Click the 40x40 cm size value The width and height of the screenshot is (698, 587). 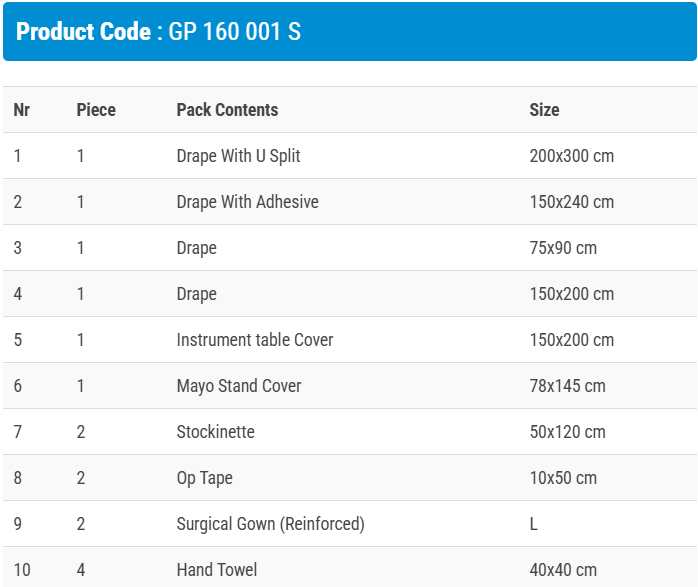coord(563,570)
